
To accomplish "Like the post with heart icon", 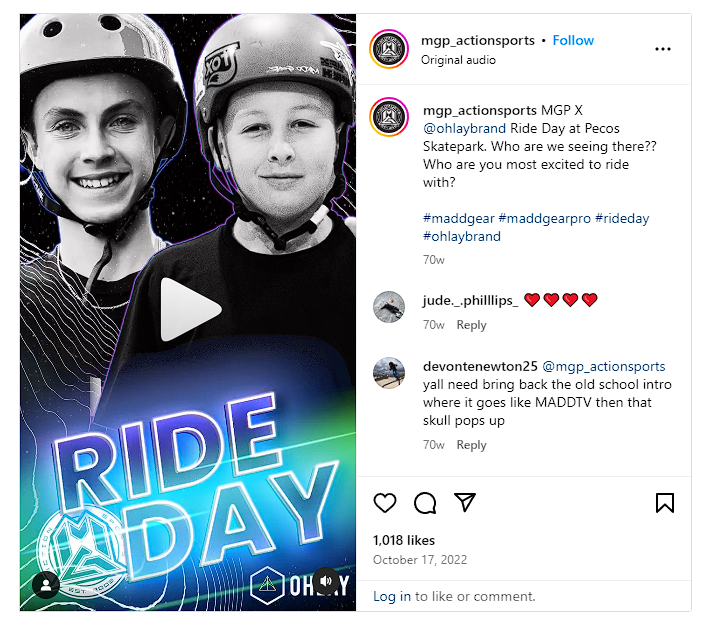I will tap(385, 503).
